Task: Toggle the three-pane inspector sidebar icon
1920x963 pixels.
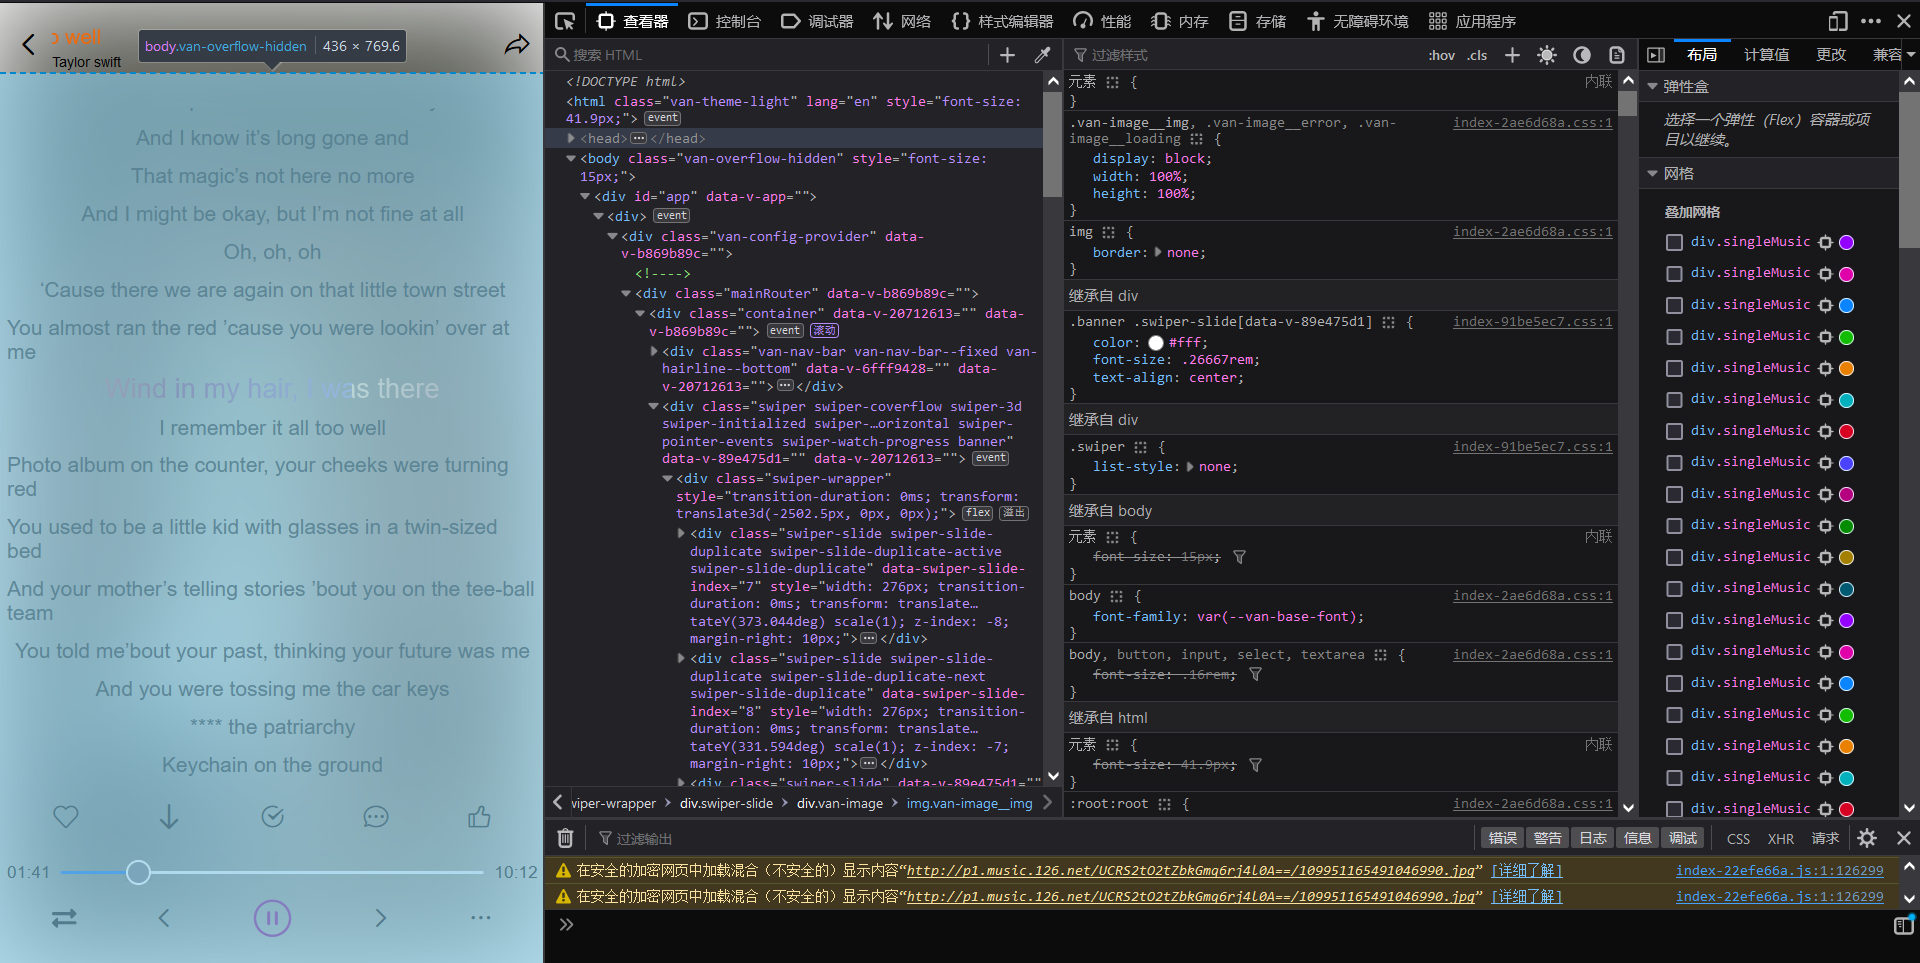Action: click(1656, 55)
